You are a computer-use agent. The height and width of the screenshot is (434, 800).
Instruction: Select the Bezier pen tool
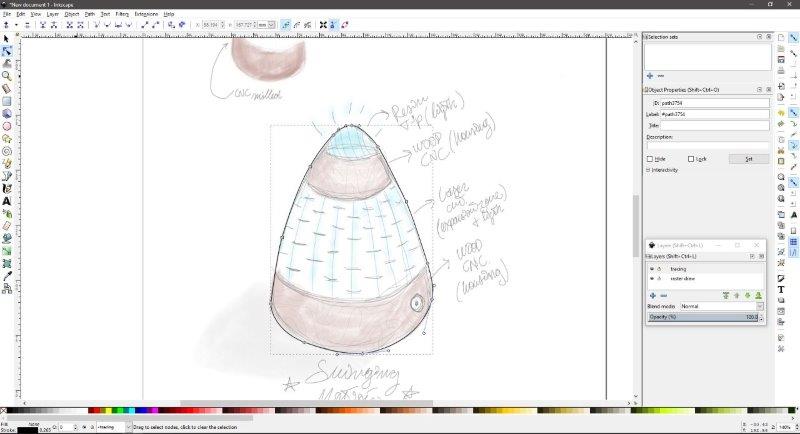[x=7, y=176]
